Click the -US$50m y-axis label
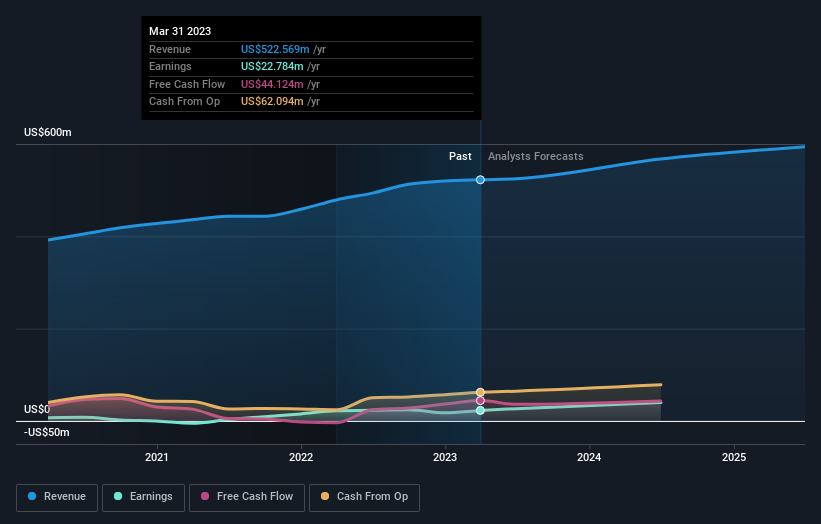This screenshot has height=524, width=821. pyautogui.click(x=47, y=432)
